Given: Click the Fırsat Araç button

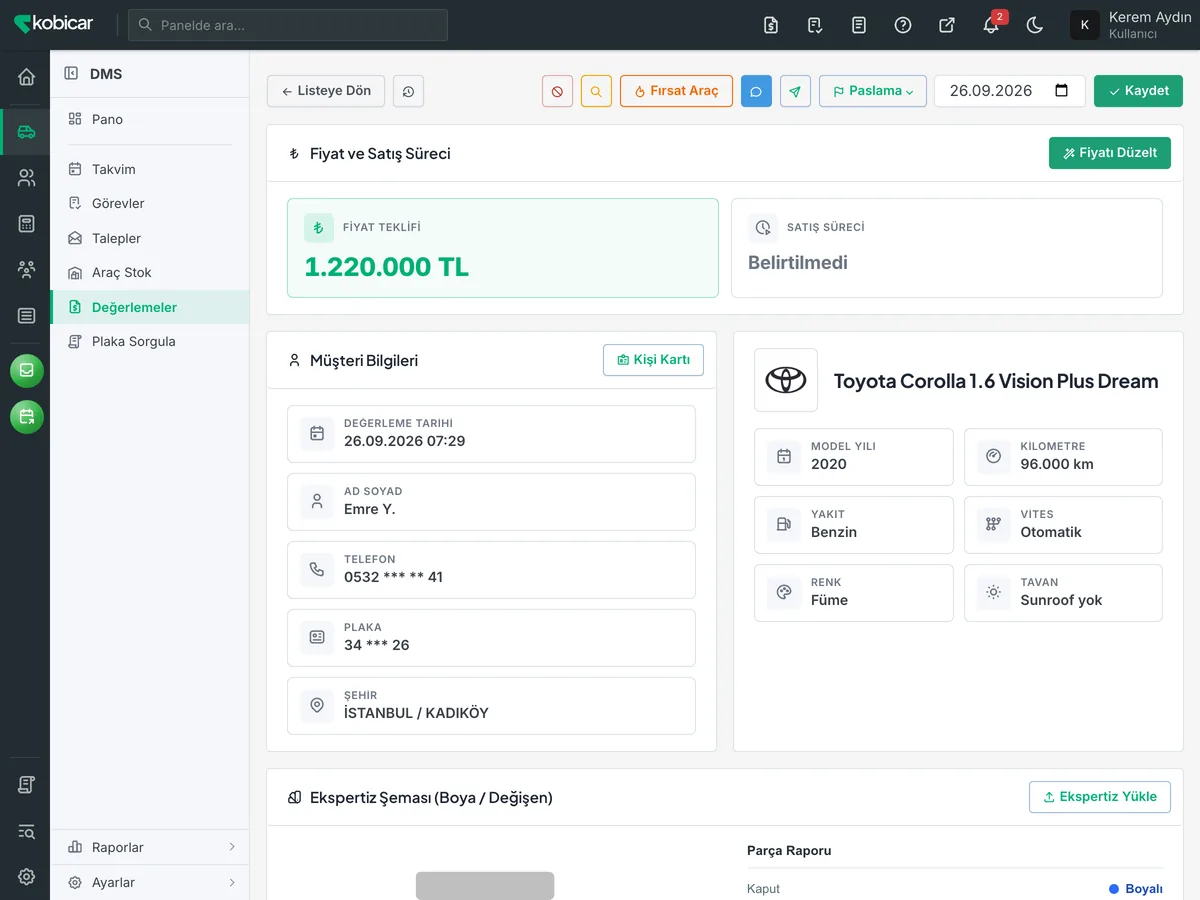Looking at the screenshot, I should tap(677, 91).
